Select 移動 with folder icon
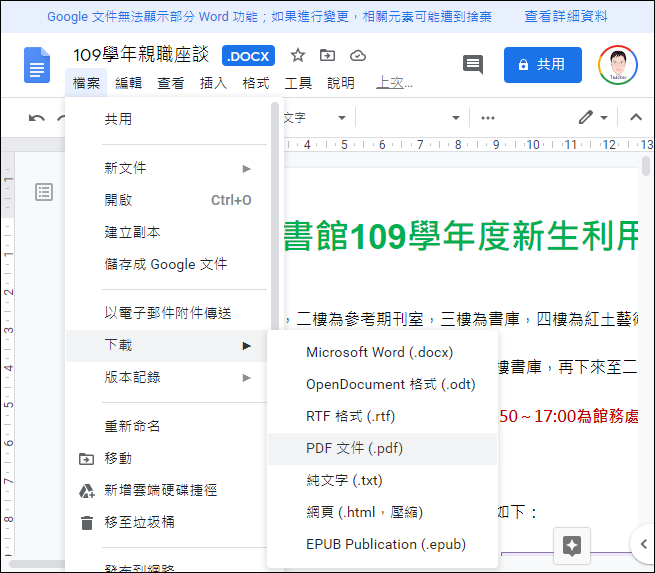655x573 pixels. [x=167, y=459]
